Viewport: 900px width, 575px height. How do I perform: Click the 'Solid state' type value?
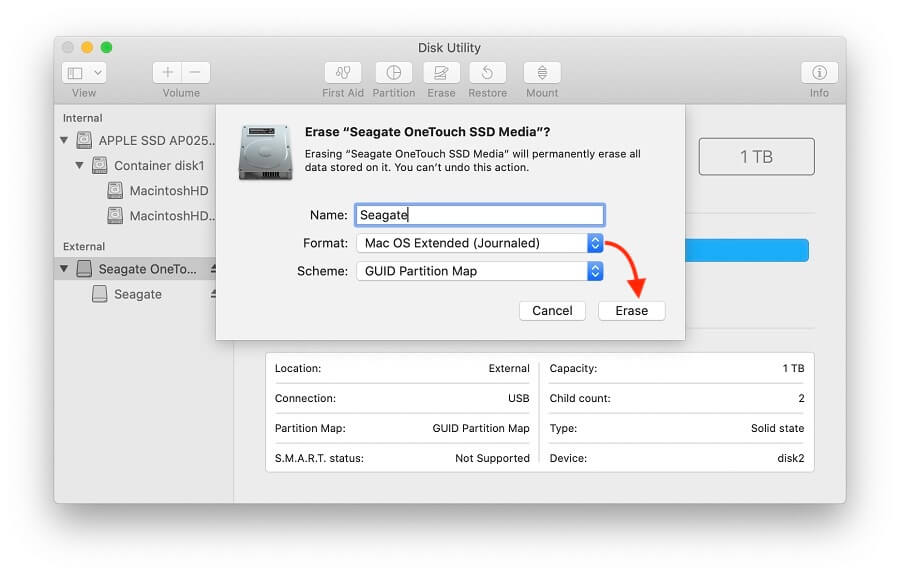pyautogui.click(x=777, y=428)
